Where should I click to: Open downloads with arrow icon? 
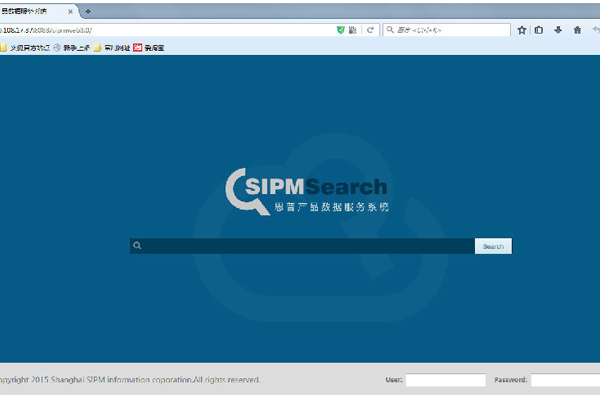[x=558, y=30]
